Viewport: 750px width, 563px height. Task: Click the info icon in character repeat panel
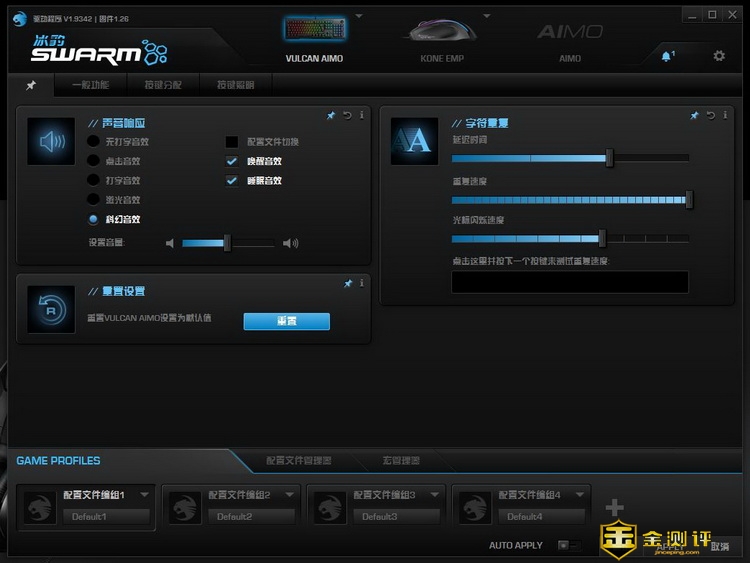coord(724,116)
